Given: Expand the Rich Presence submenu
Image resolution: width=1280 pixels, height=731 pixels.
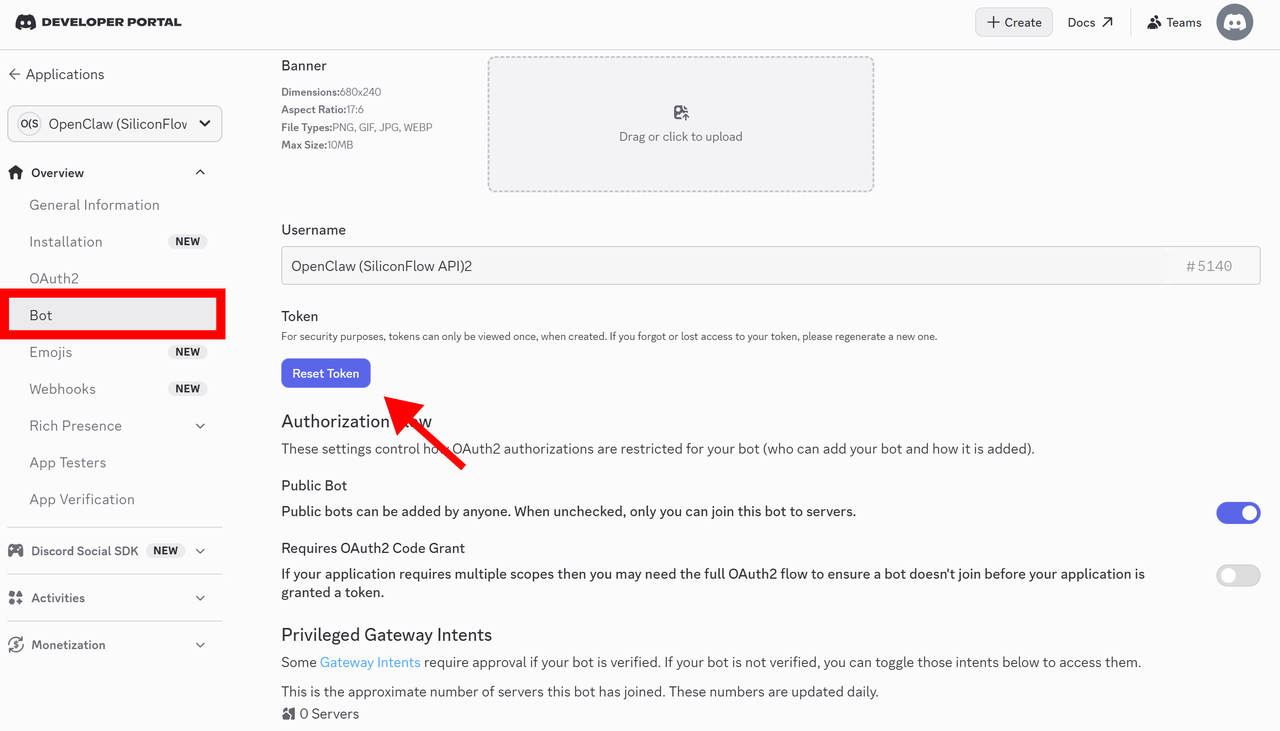Looking at the screenshot, I should click(200, 426).
